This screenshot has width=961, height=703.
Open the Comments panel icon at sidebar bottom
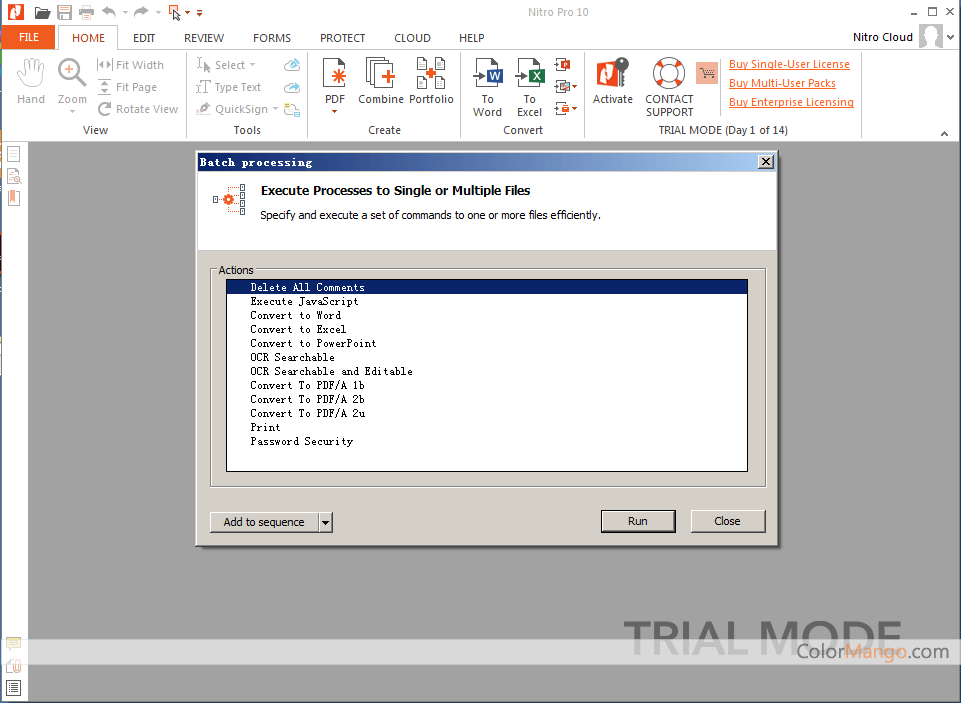13,644
